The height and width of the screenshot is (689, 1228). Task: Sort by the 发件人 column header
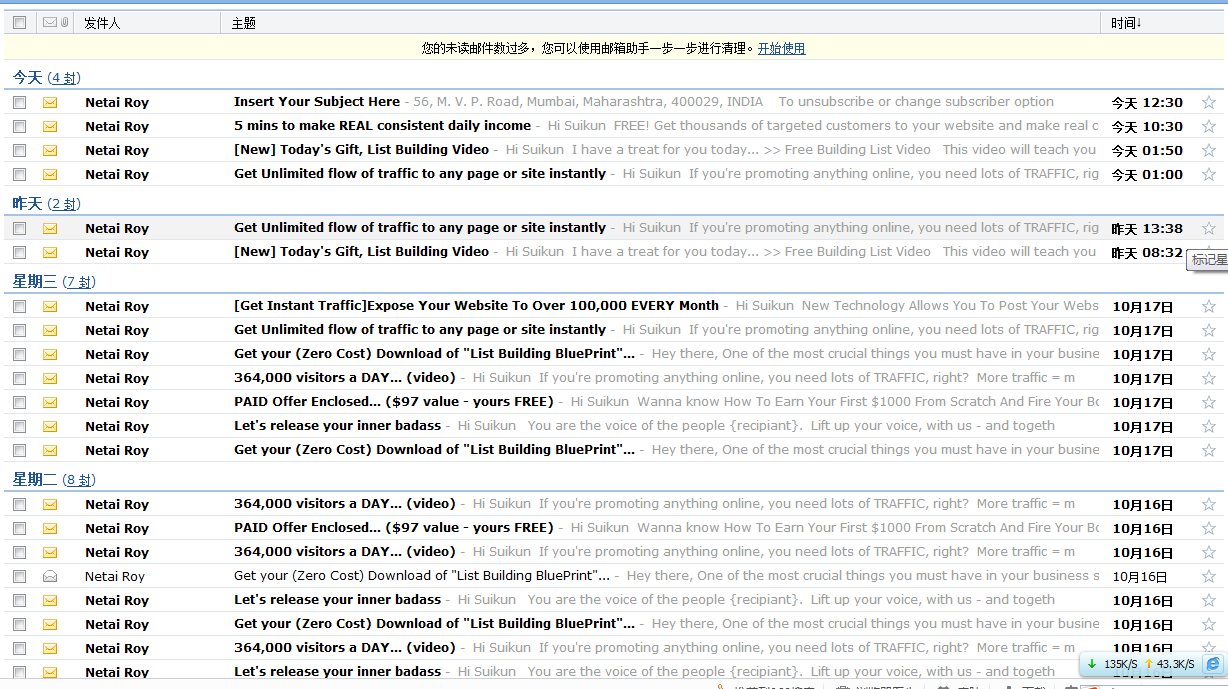(x=102, y=23)
